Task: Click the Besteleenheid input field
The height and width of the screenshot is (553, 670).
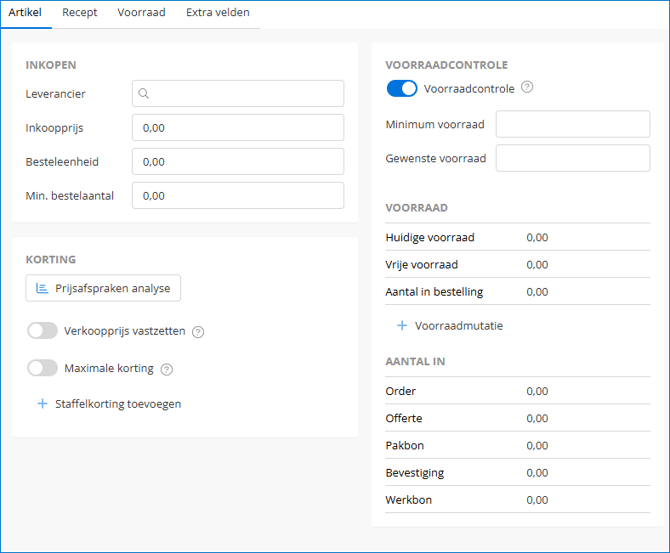Action: pyautogui.click(x=238, y=162)
